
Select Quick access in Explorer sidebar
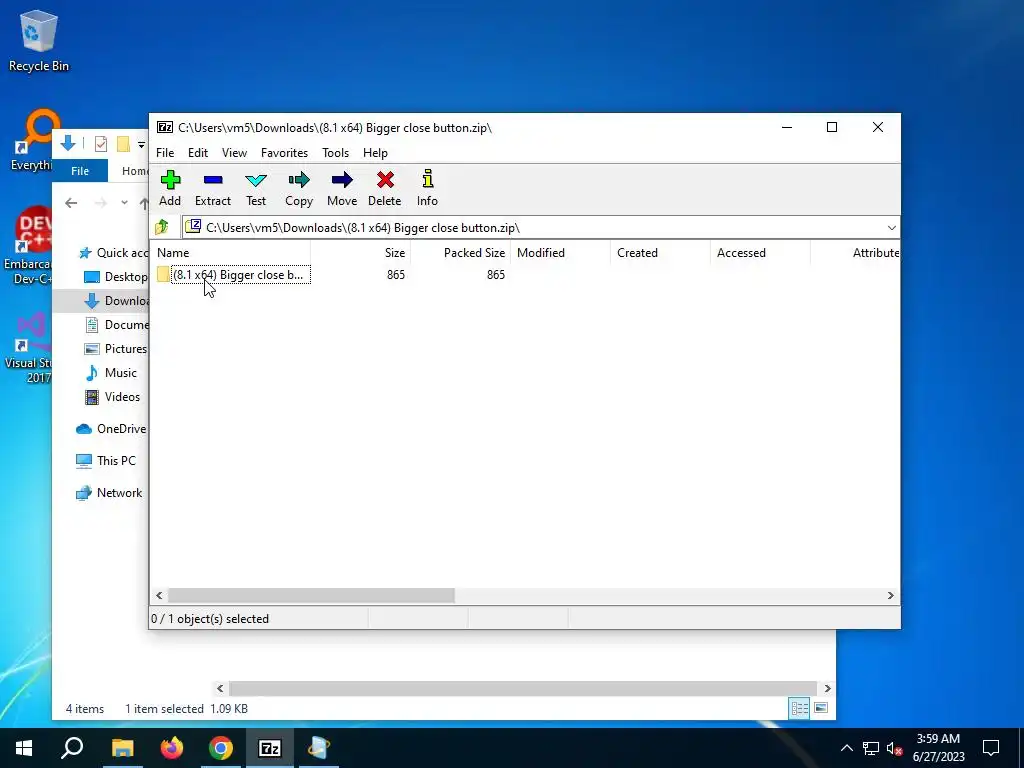point(113,253)
